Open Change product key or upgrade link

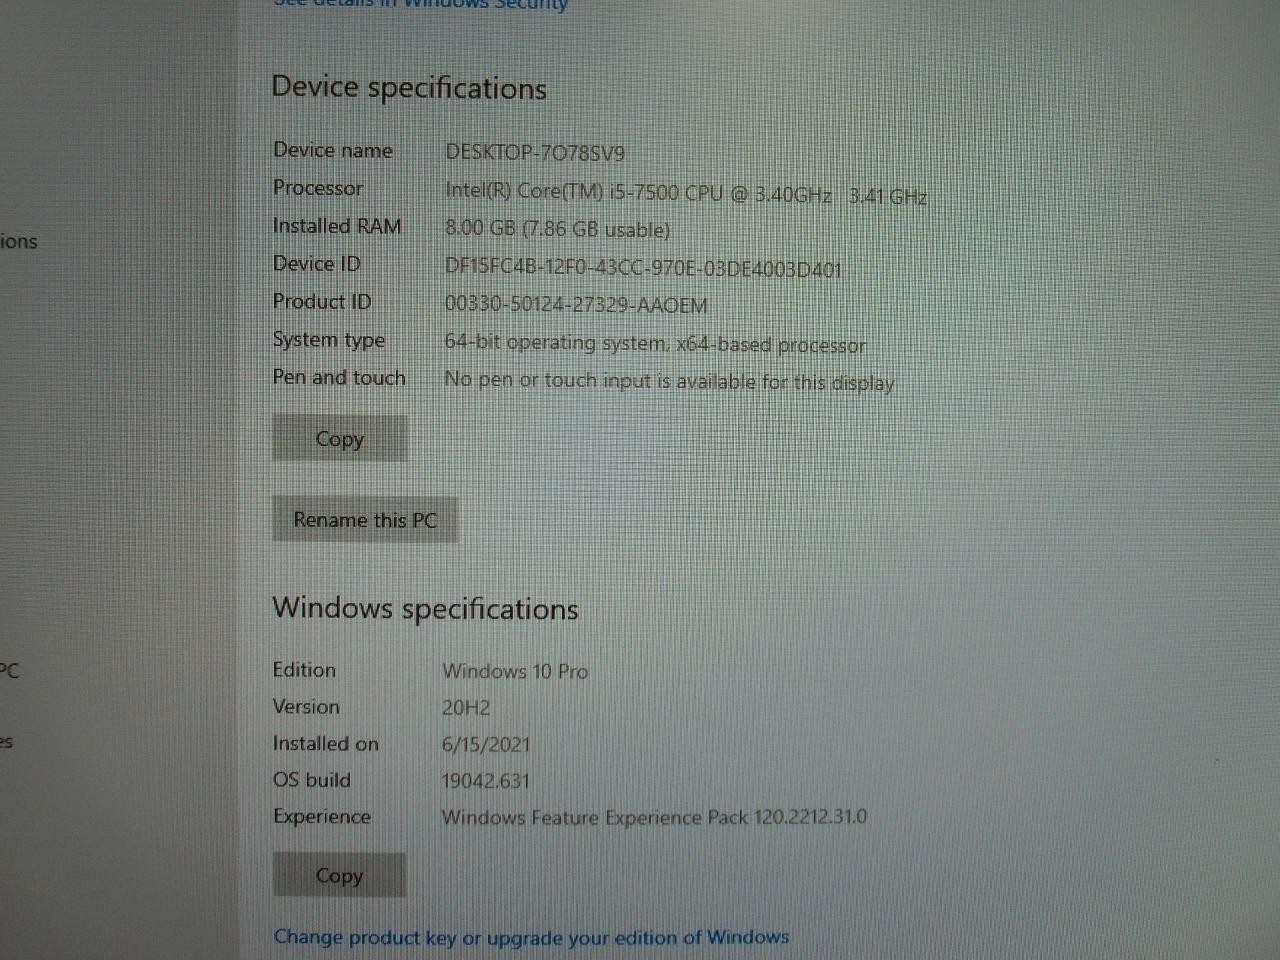coord(531,938)
